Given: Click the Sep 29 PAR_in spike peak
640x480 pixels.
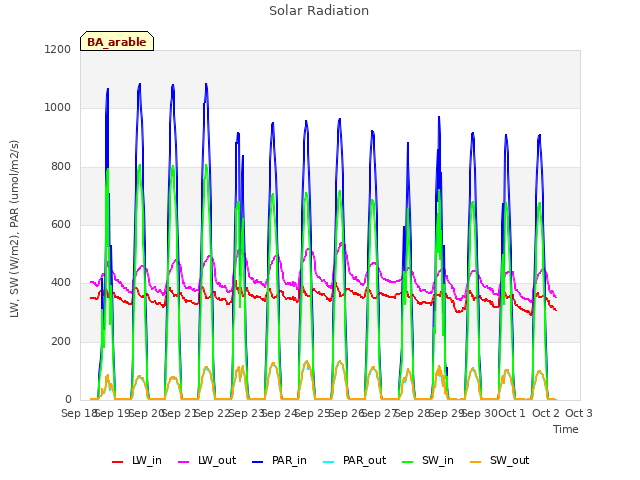Looking at the screenshot, I should point(439,117).
